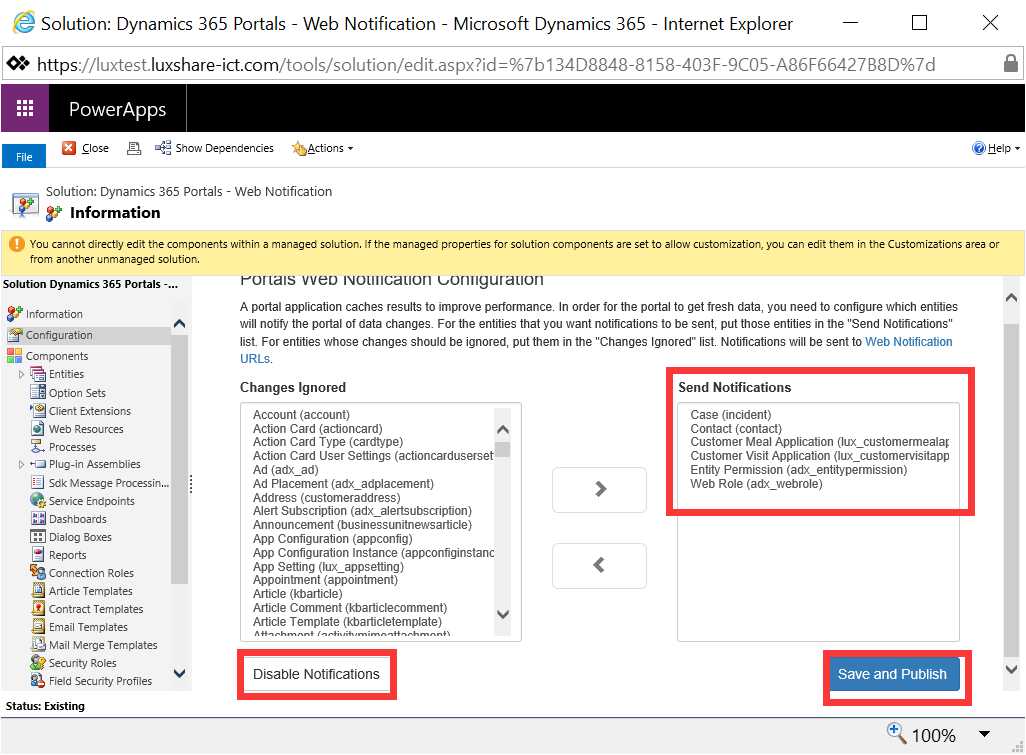
Task: Click sidebar scroll down chevron
Action: point(179,673)
